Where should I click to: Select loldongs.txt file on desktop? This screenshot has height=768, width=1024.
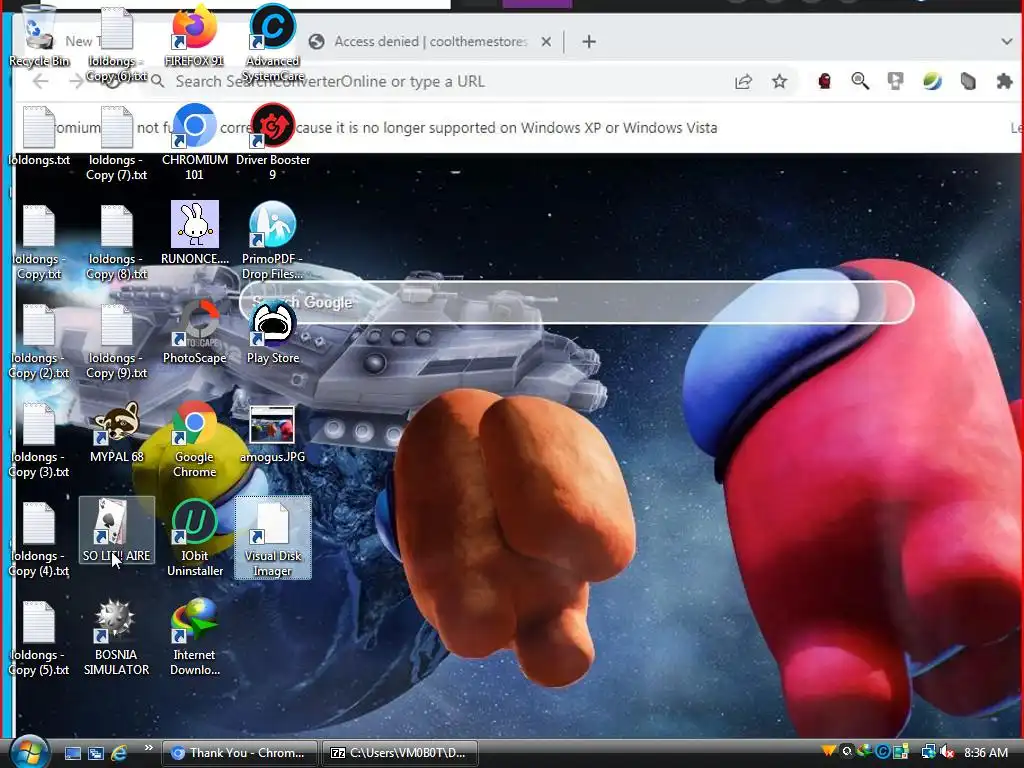click(x=39, y=136)
